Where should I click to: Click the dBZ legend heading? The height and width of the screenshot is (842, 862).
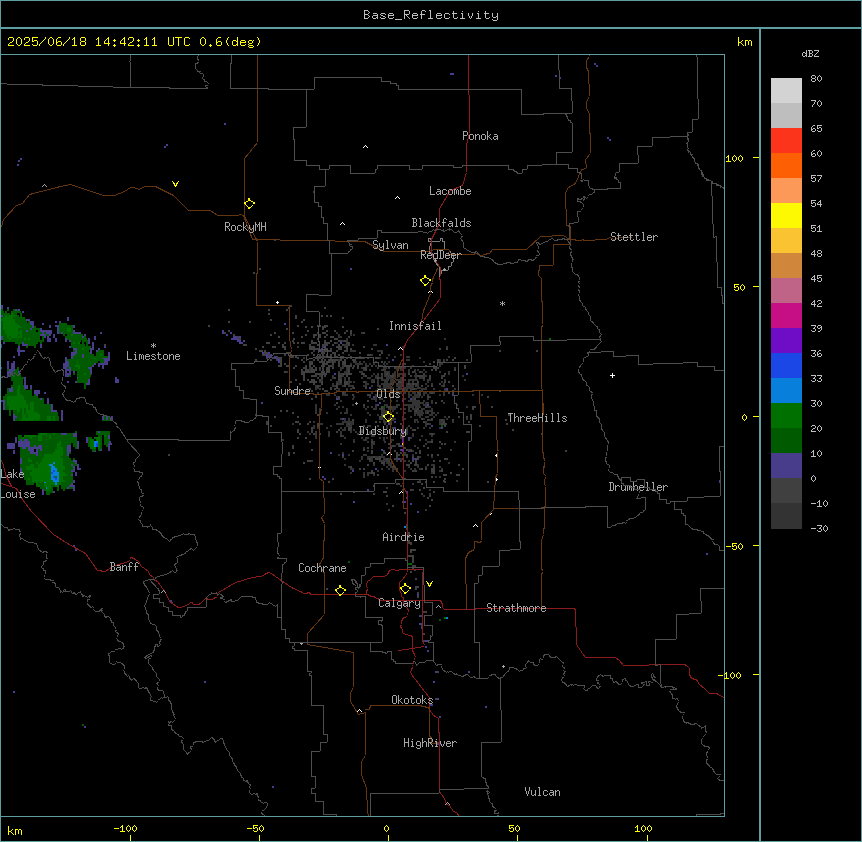point(810,53)
